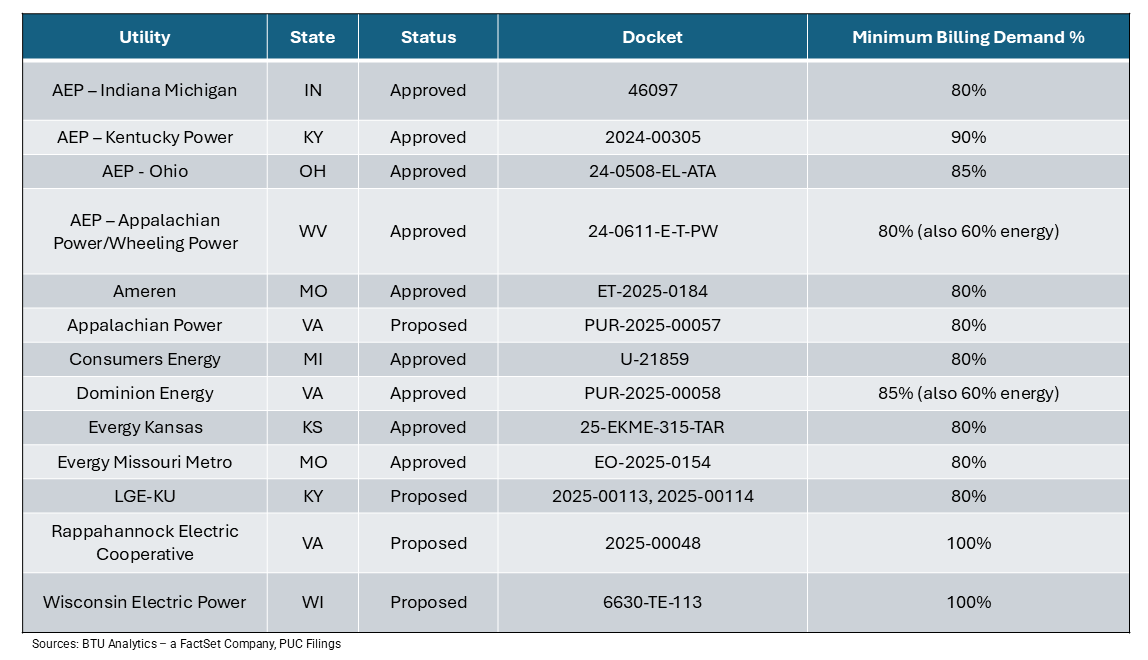Click the Sources line below the table
Screen dimensions: 1148x660
[x=186, y=644]
